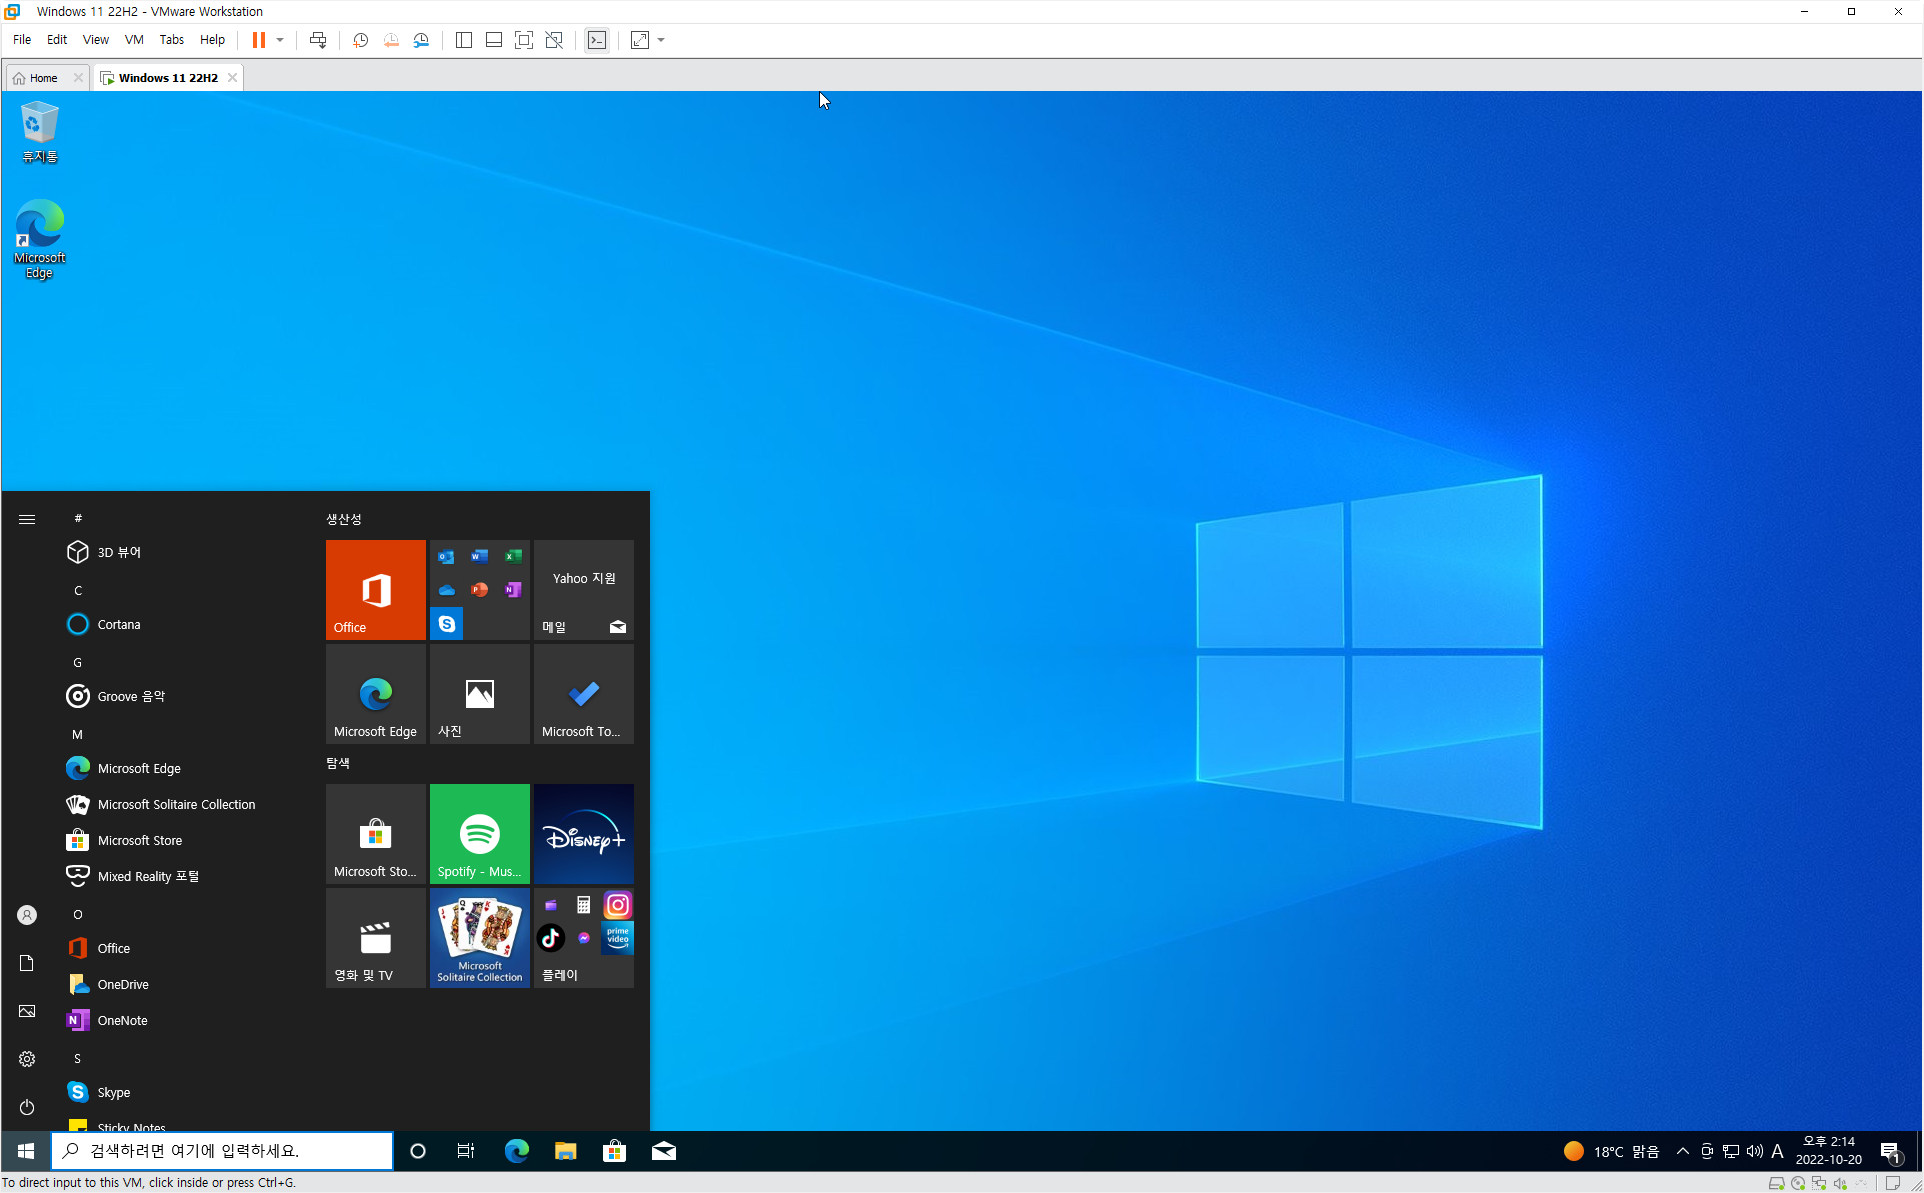1924x1193 pixels.
Task: Click Send Ctrl+Alt+Del toolbar icon
Action: click(318, 40)
